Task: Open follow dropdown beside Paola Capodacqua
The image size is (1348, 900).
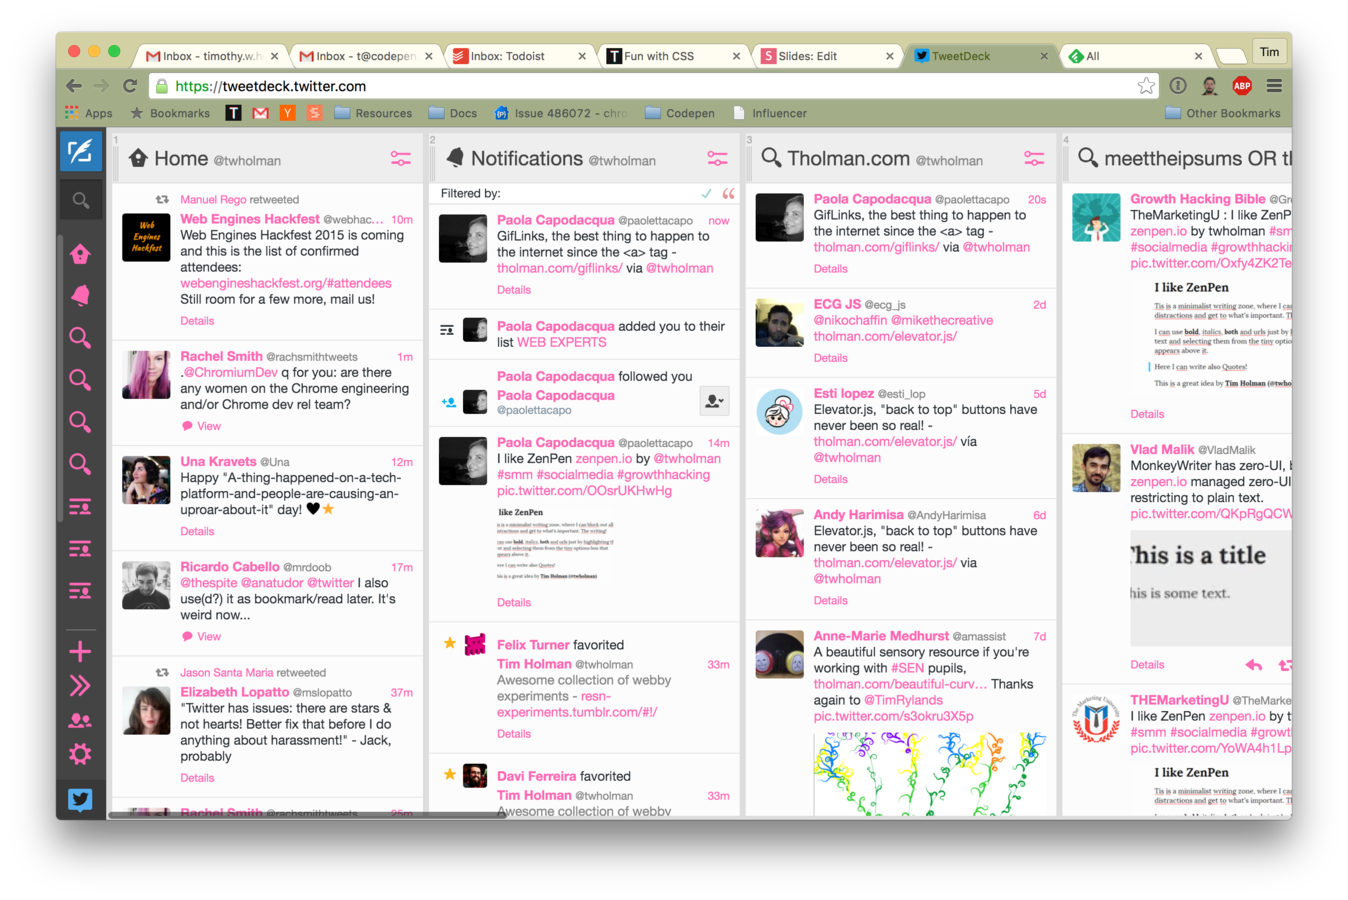Action: [714, 401]
